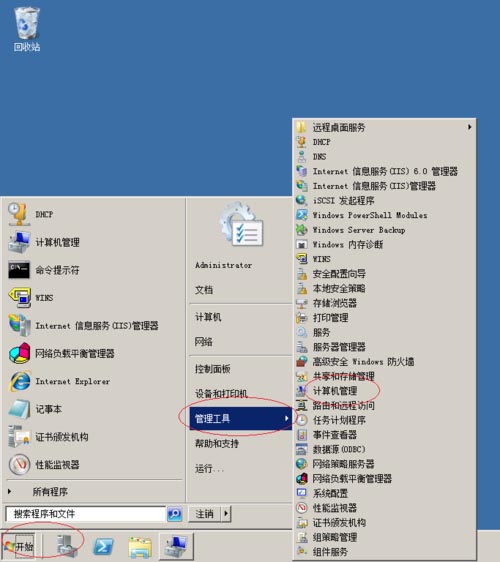This screenshot has width=500, height=562.
Task: Click the Administrator user name link
Action: click(x=224, y=265)
